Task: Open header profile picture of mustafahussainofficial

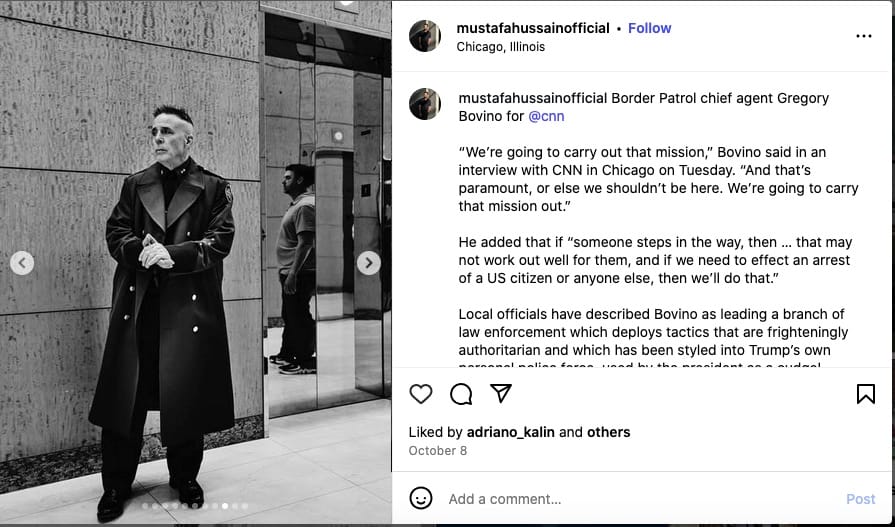Action: coord(425,36)
